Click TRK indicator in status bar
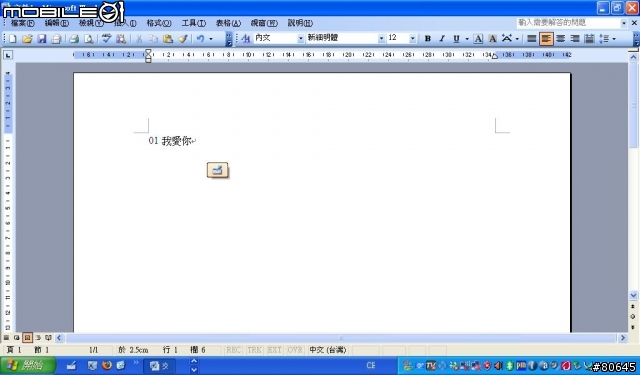Viewport: 640px width, 375px height. [254, 350]
